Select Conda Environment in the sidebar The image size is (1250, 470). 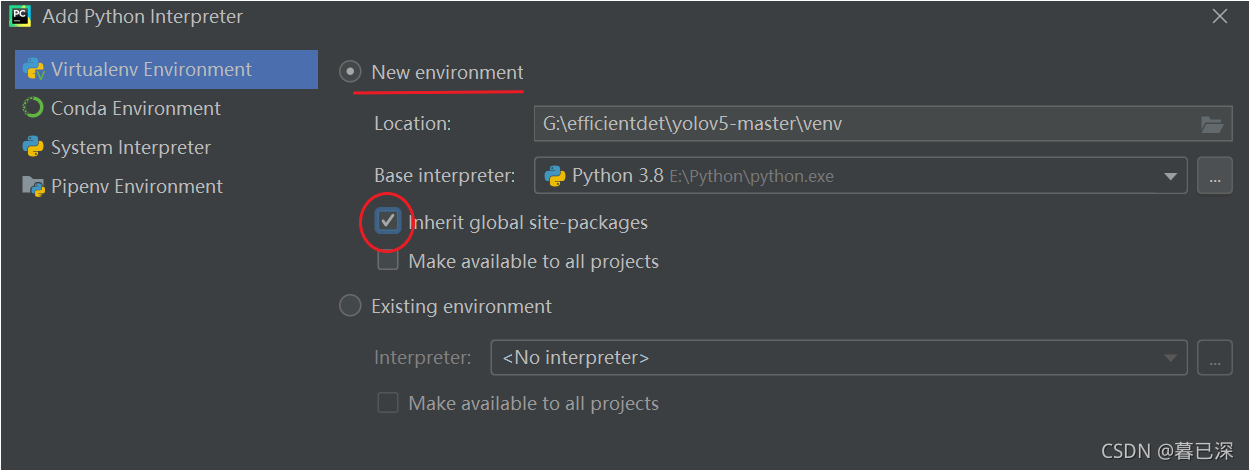click(166, 108)
